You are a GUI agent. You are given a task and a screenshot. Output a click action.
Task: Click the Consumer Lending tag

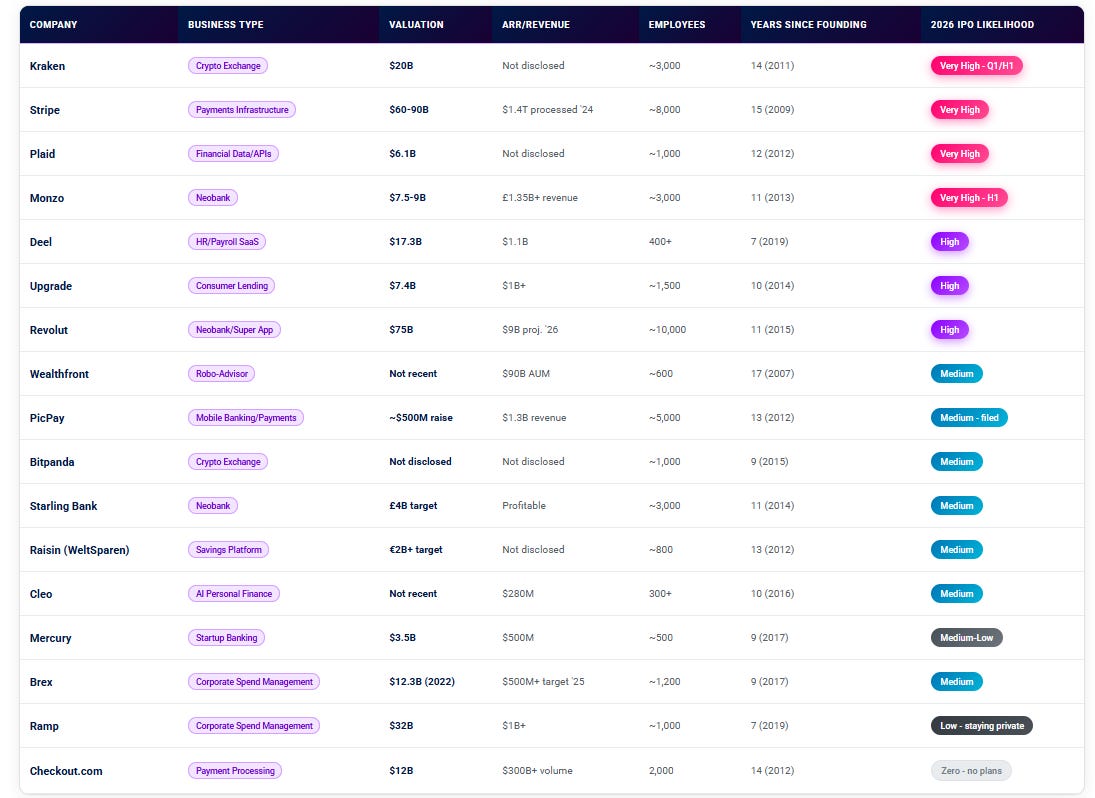point(231,286)
